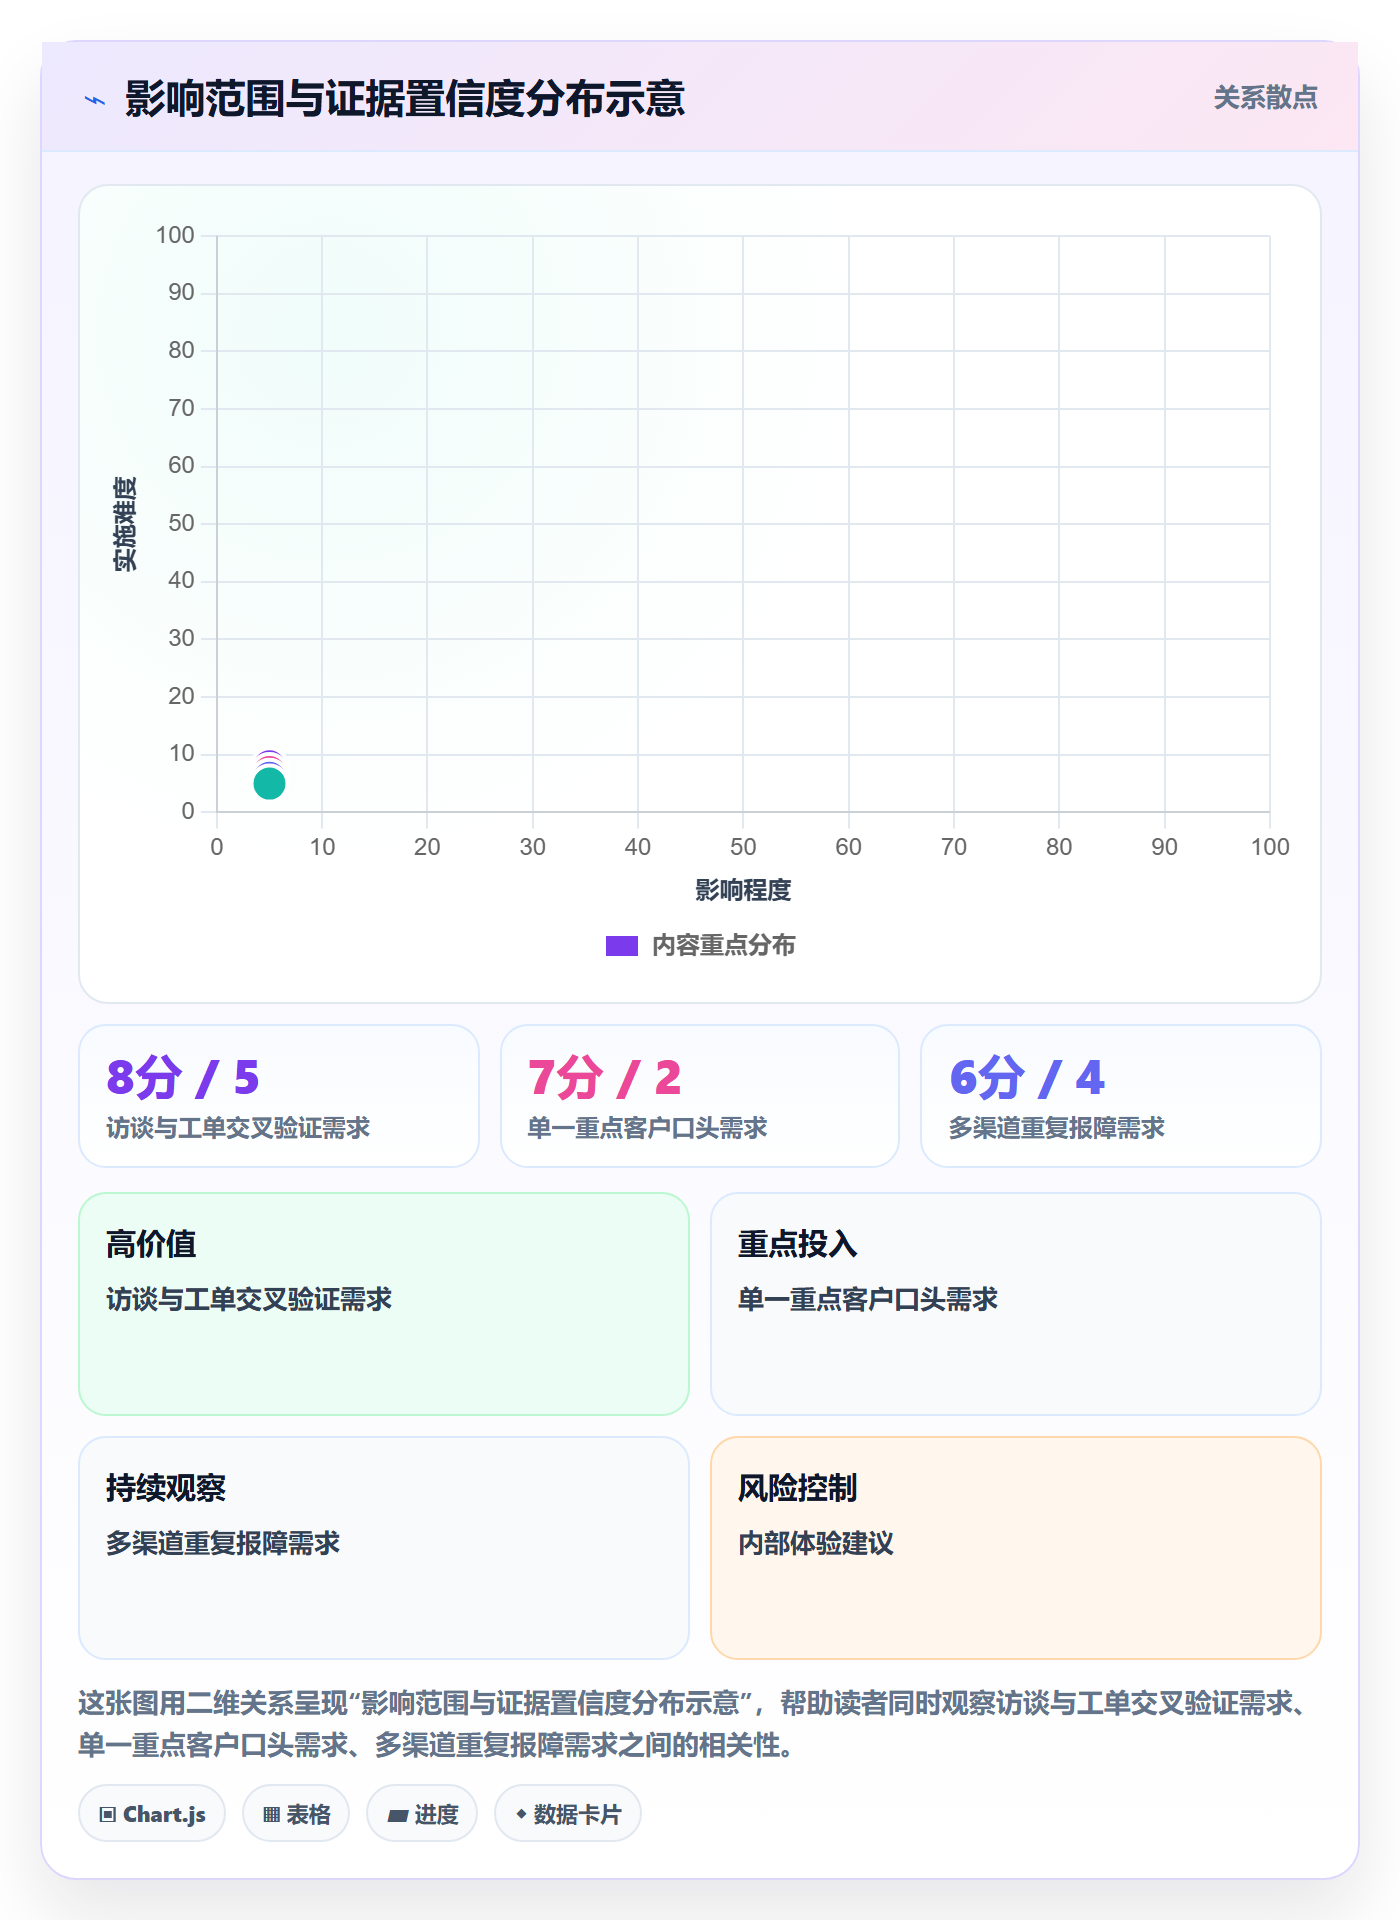Click the "进度" tag

tap(422, 1814)
